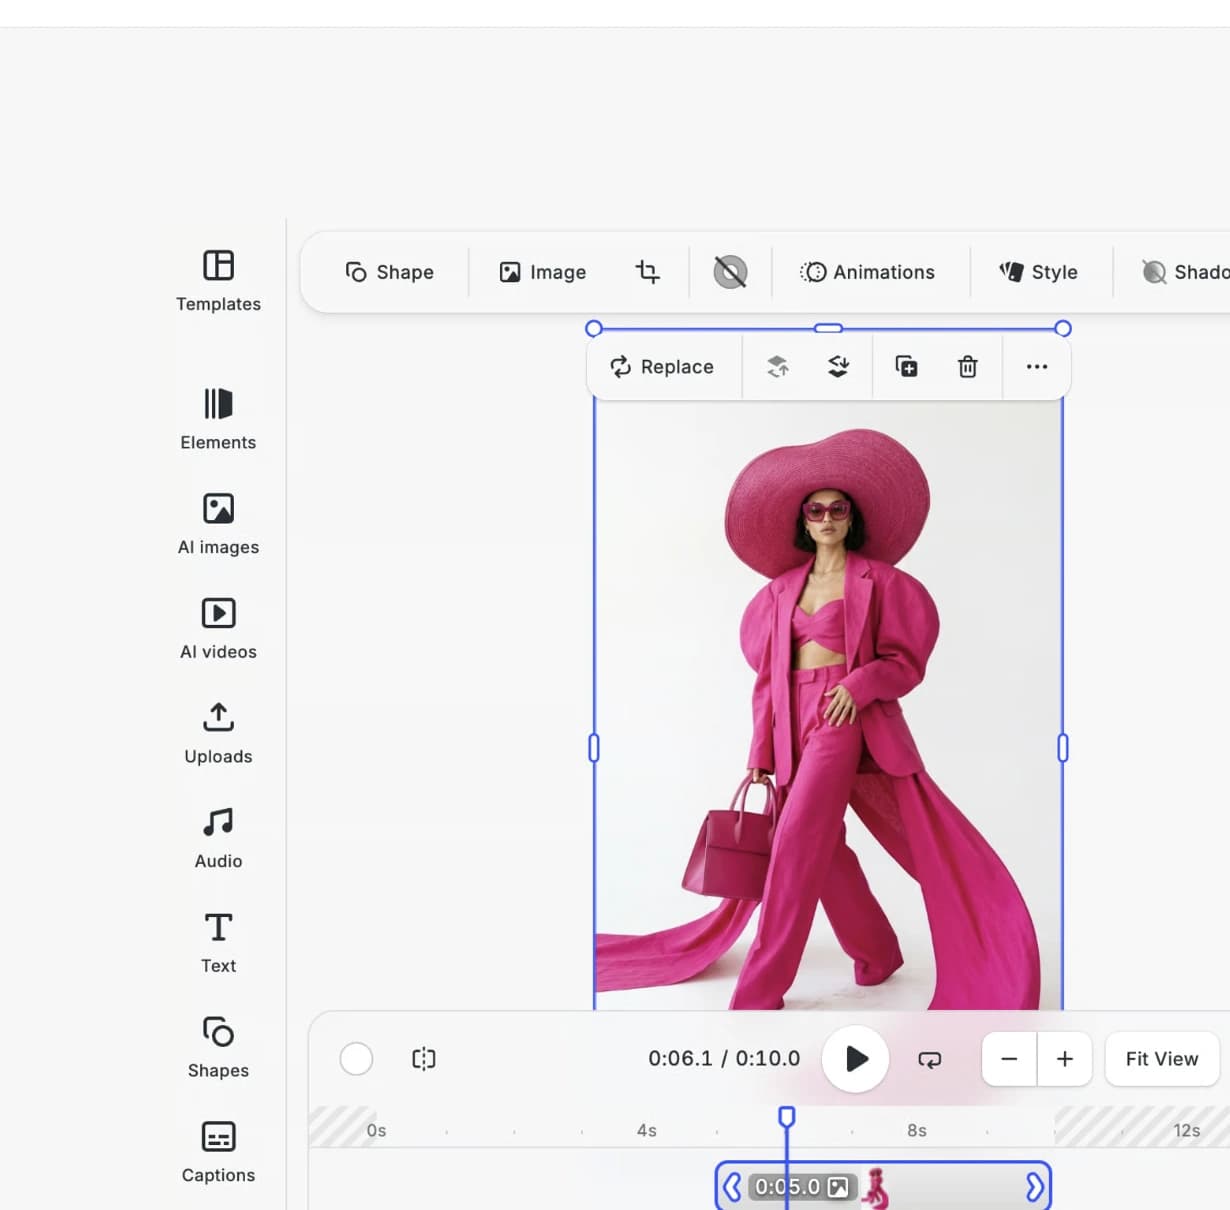Click the 4s mark on timeline ruler
Screen dimensions: 1230x1210
tap(647, 1130)
